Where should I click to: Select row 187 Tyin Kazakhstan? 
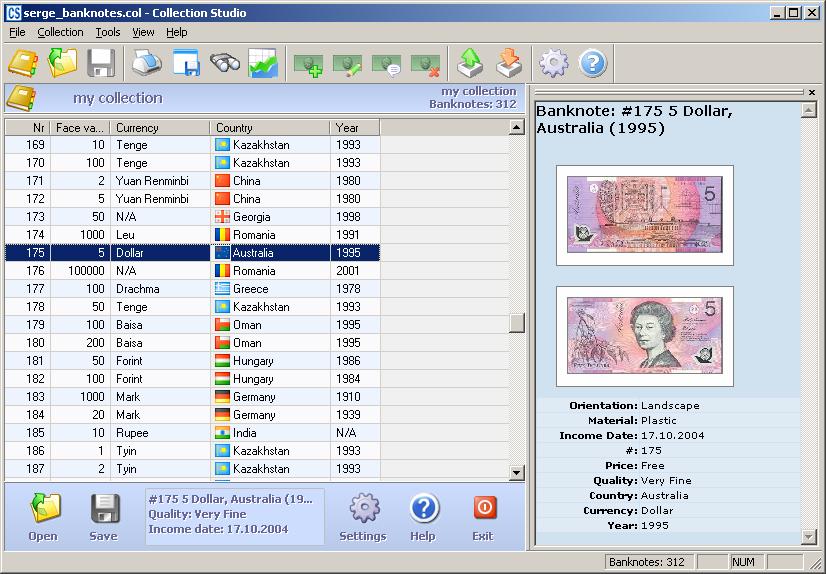point(192,469)
